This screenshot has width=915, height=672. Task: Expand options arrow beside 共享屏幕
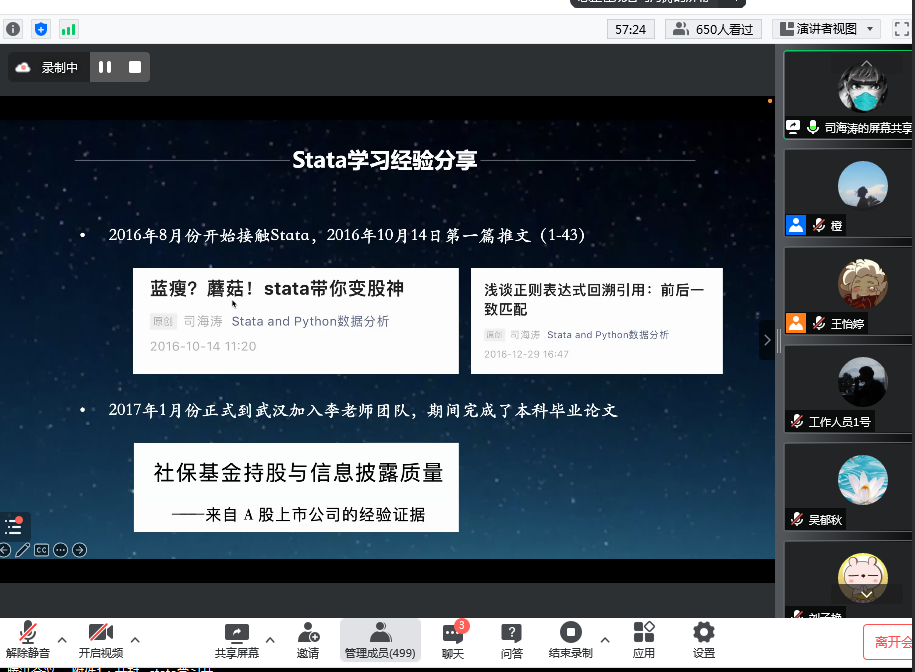pyautogui.click(x=269, y=639)
